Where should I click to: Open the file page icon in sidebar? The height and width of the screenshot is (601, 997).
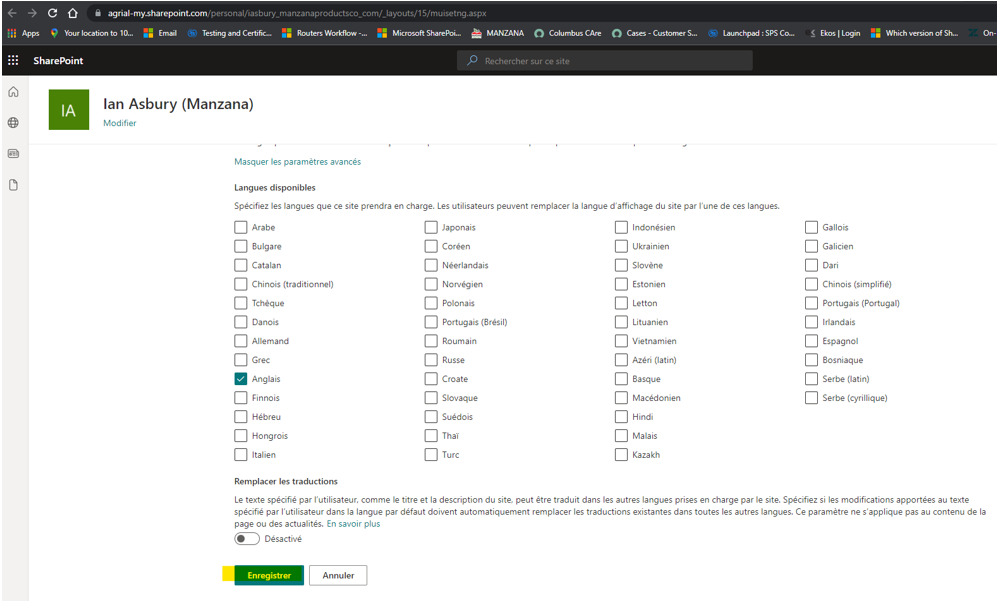[13, 185]
